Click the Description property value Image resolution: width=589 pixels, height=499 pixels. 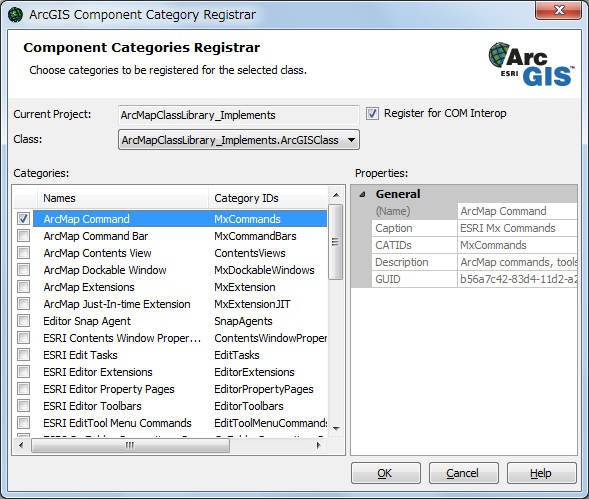(517, 262)
